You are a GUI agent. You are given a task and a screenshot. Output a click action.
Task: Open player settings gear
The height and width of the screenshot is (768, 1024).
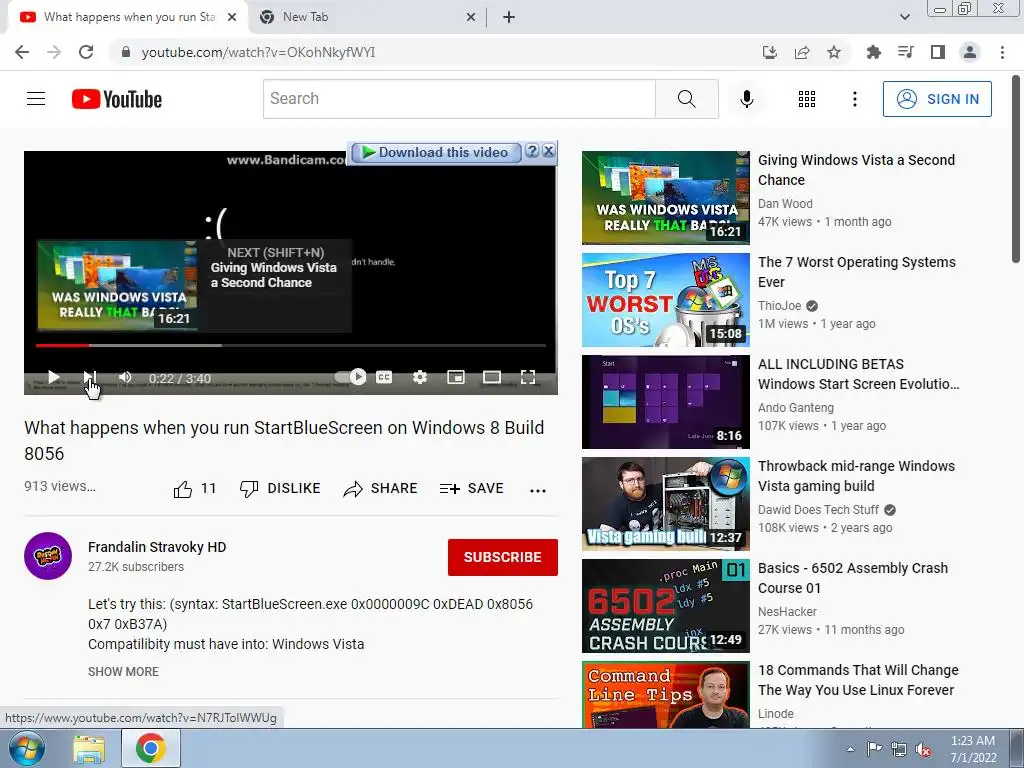coord(420,377)
